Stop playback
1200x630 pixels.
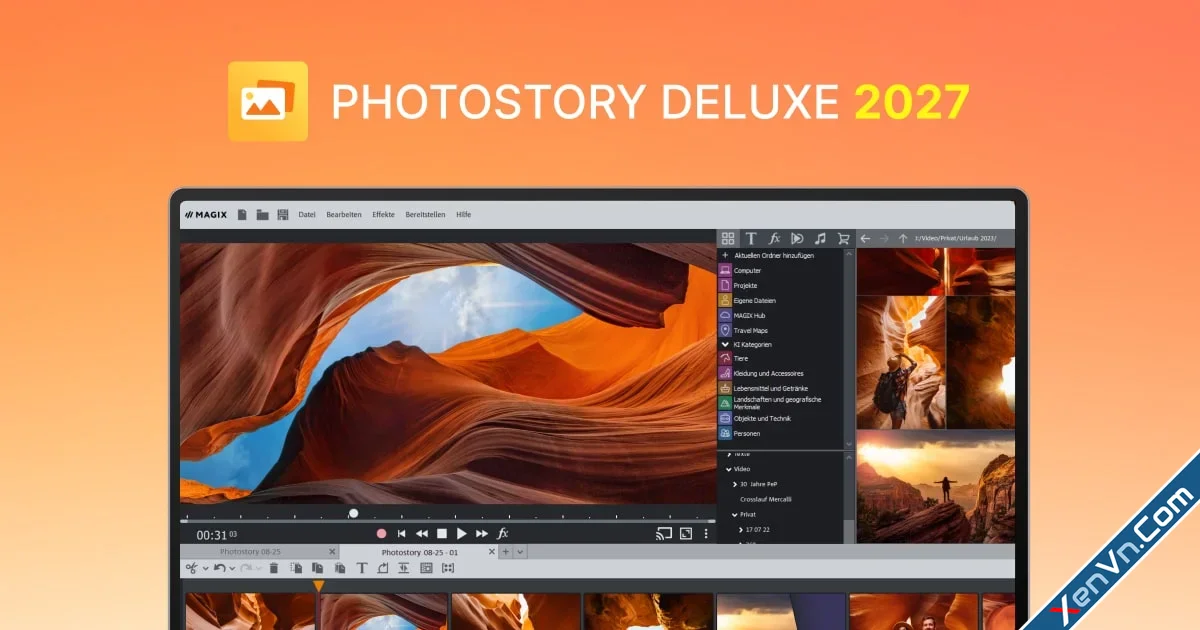pyautogui.click(x=442, y=534)
